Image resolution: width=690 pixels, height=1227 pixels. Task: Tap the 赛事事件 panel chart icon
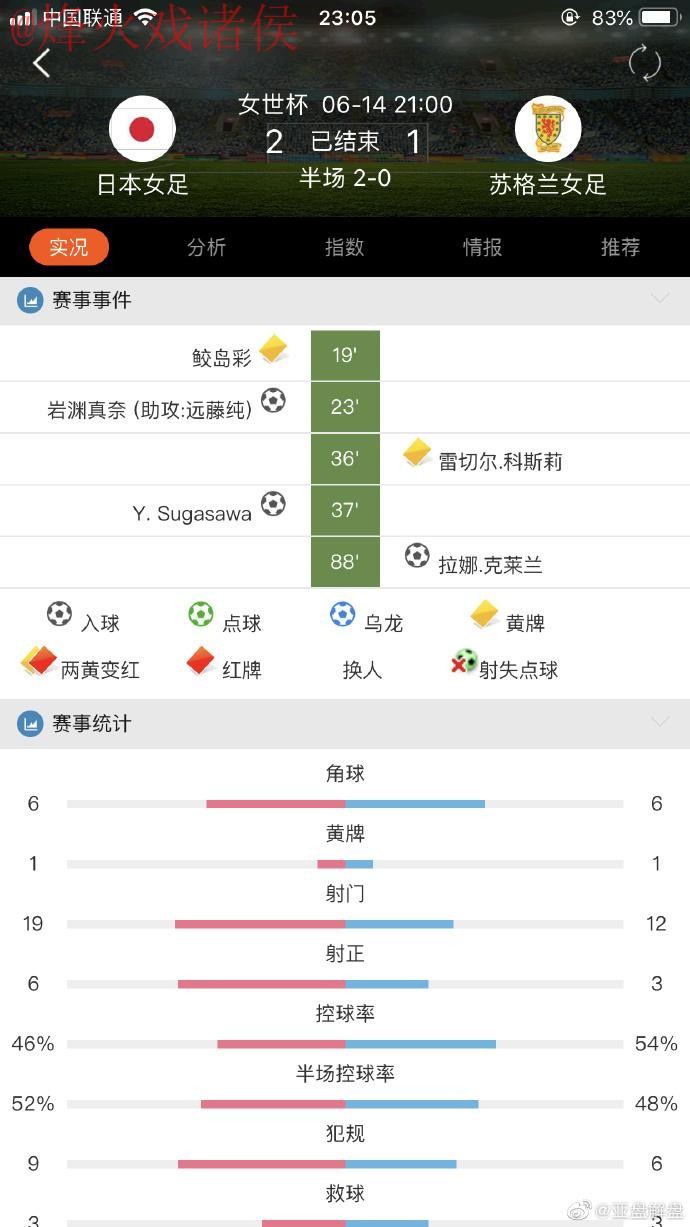[x=29, y=299]
